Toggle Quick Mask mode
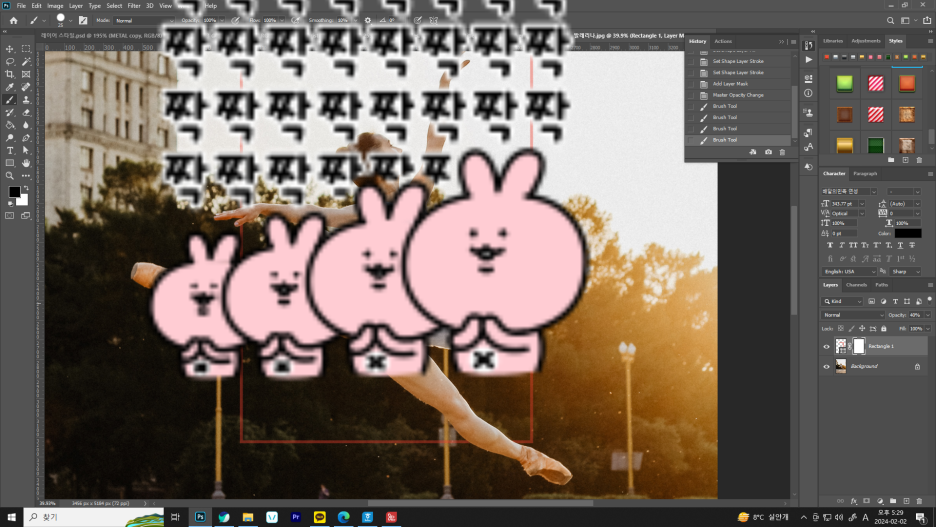Screen dimensions: 936x527 coord(10,215)
